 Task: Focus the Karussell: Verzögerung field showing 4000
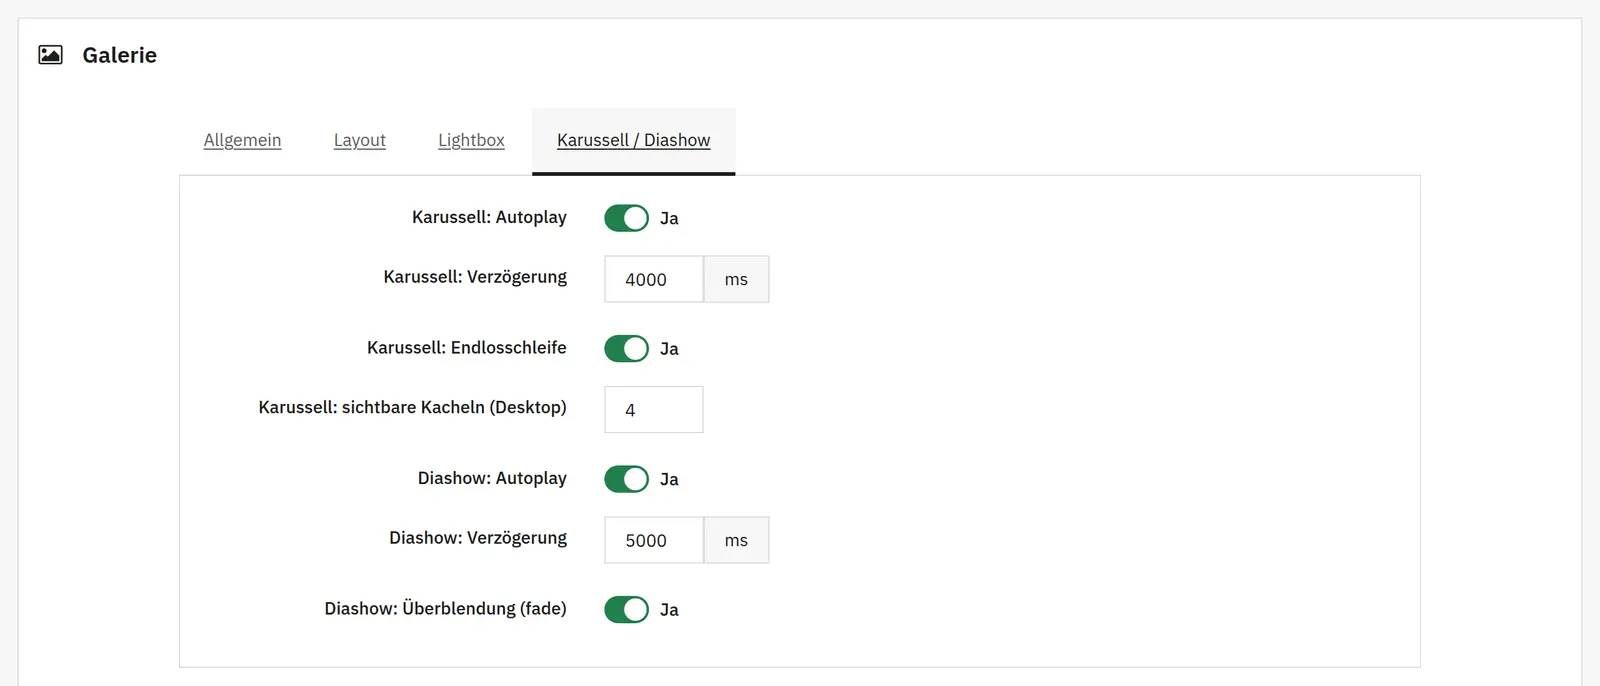(654, 279)
